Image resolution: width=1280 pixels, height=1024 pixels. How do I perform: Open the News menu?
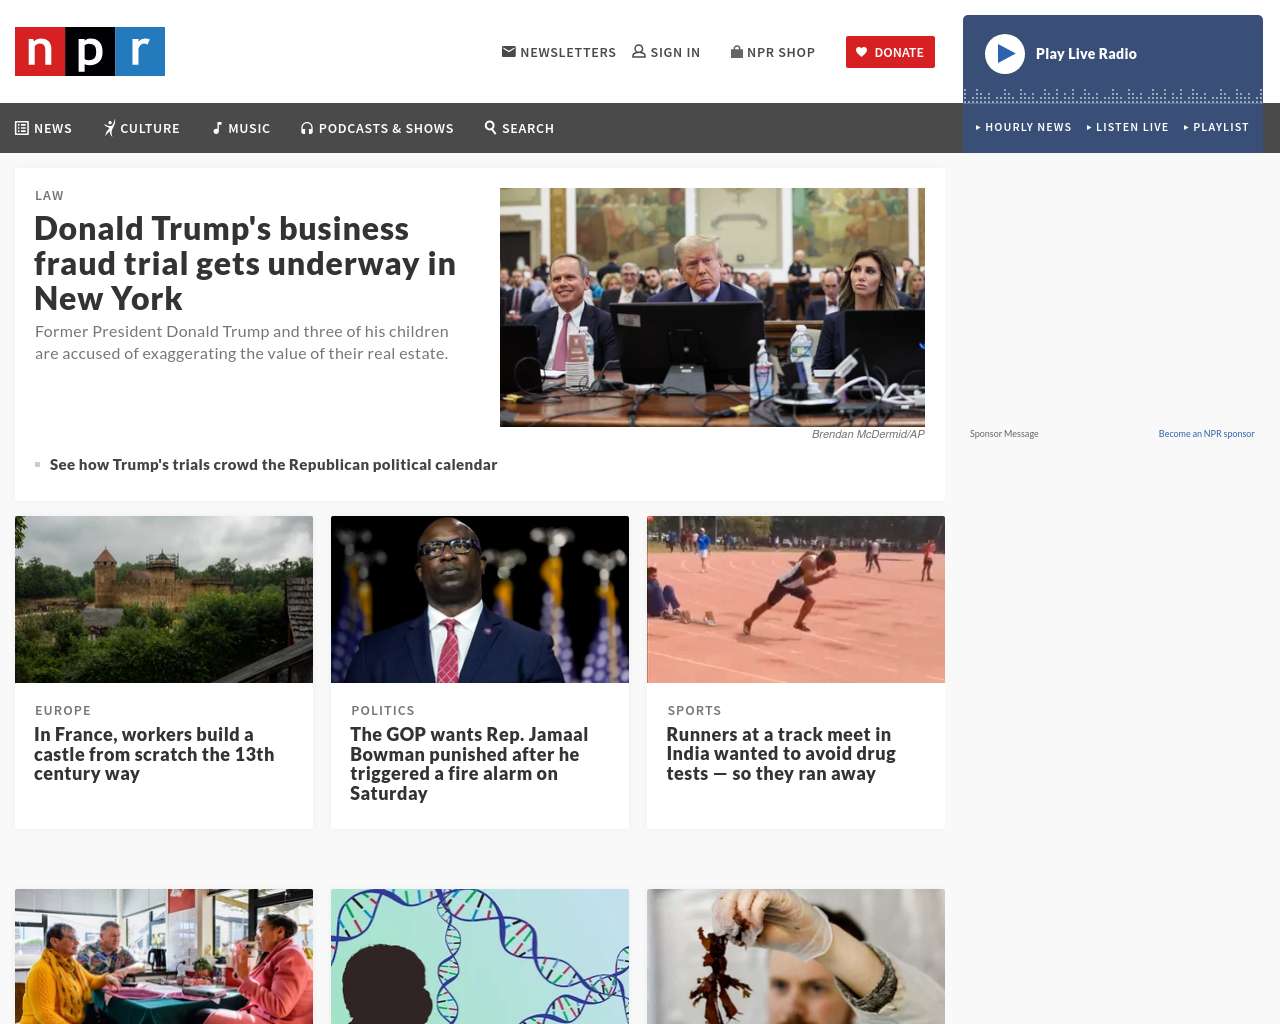(x=44, y=128)
